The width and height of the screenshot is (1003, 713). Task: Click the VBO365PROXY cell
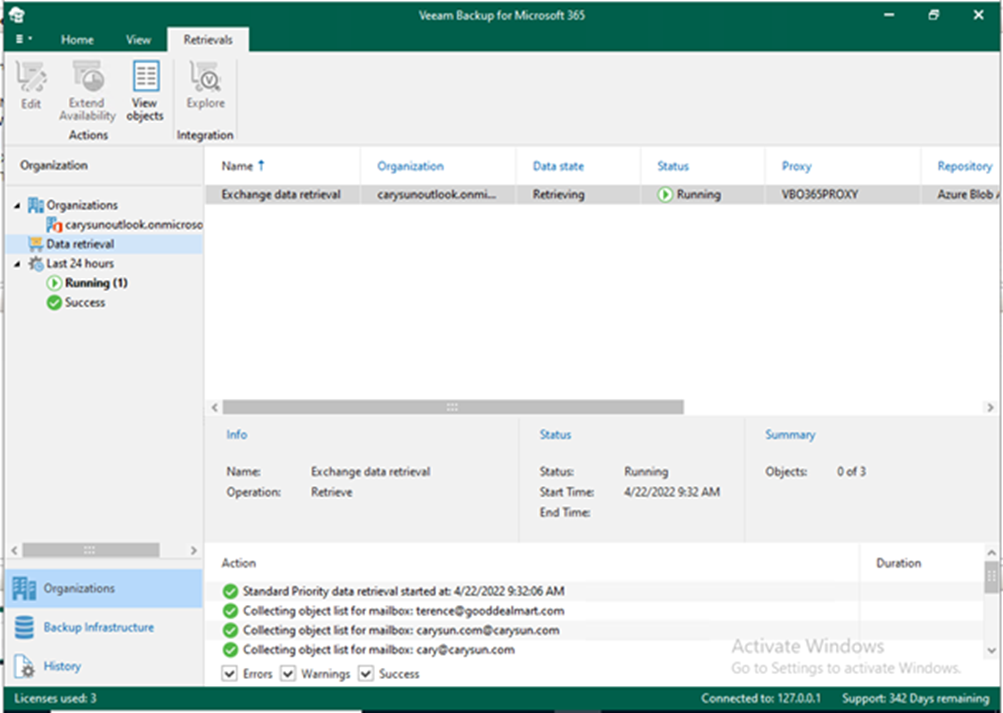tap(819, 194)
